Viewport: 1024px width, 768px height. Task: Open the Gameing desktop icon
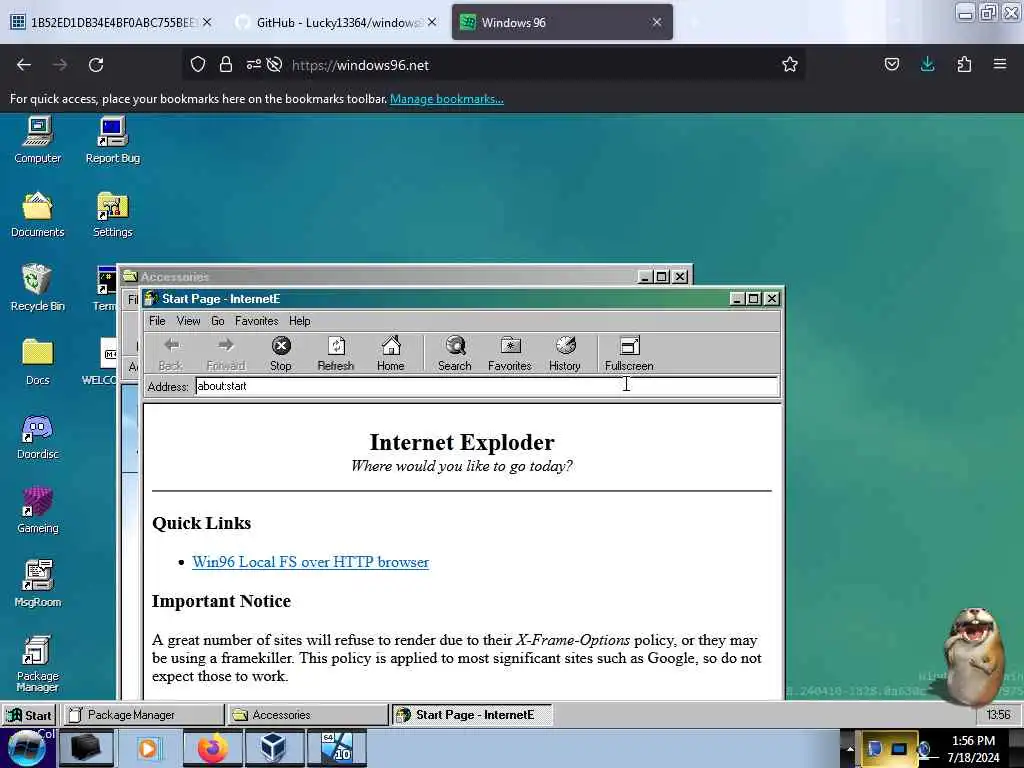[37, 511]
